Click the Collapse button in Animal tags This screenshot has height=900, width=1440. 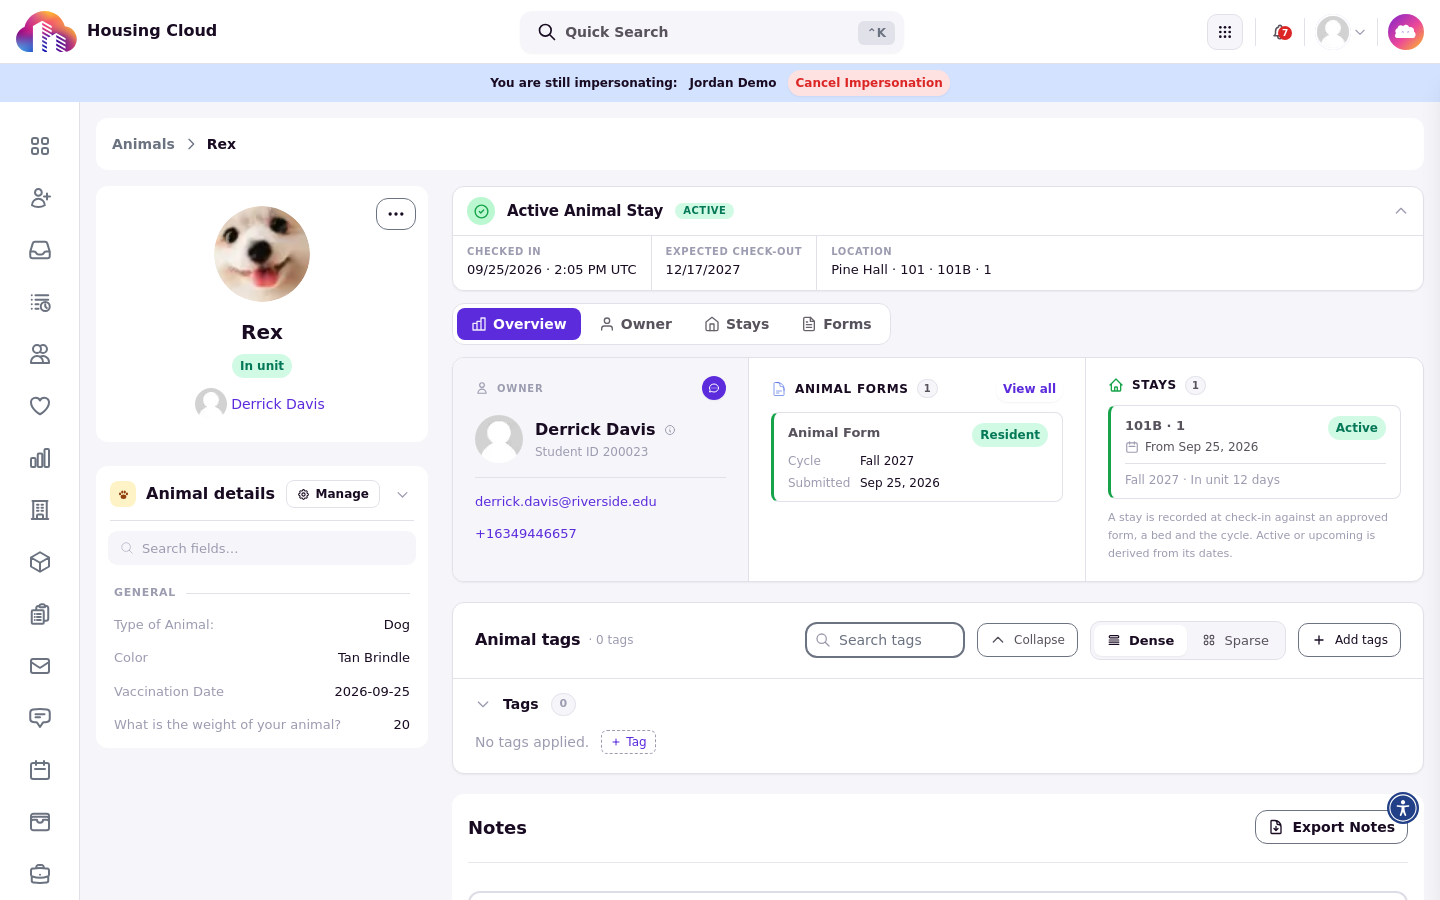tap(1027, 640)
